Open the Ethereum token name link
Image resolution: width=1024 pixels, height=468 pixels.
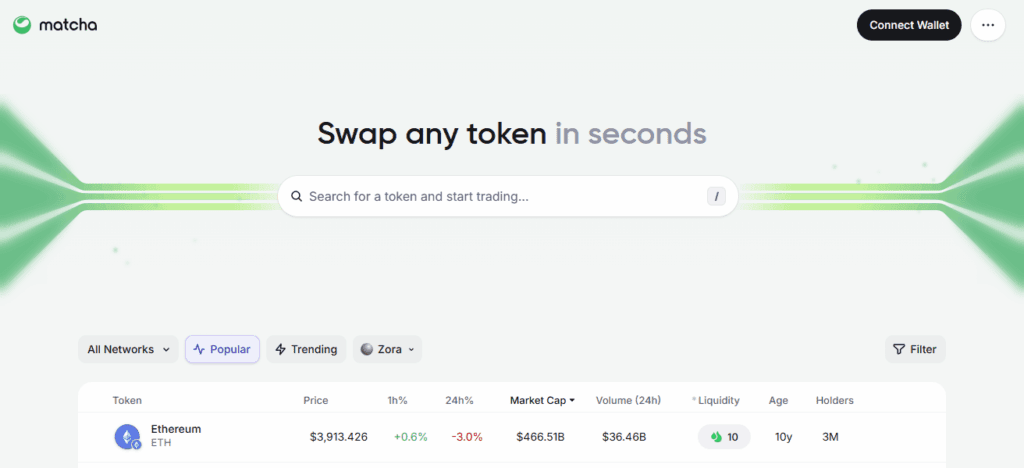[x=176, y=429]
